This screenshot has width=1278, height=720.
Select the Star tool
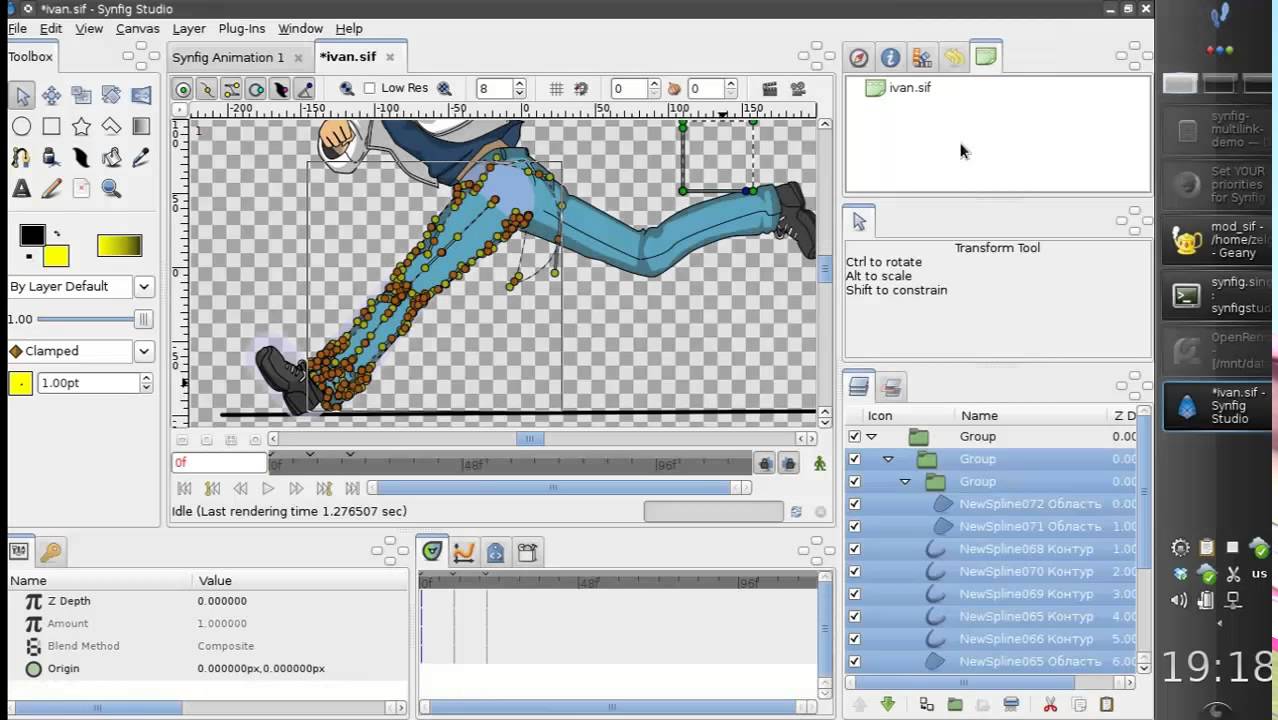[x=81, y=127]
